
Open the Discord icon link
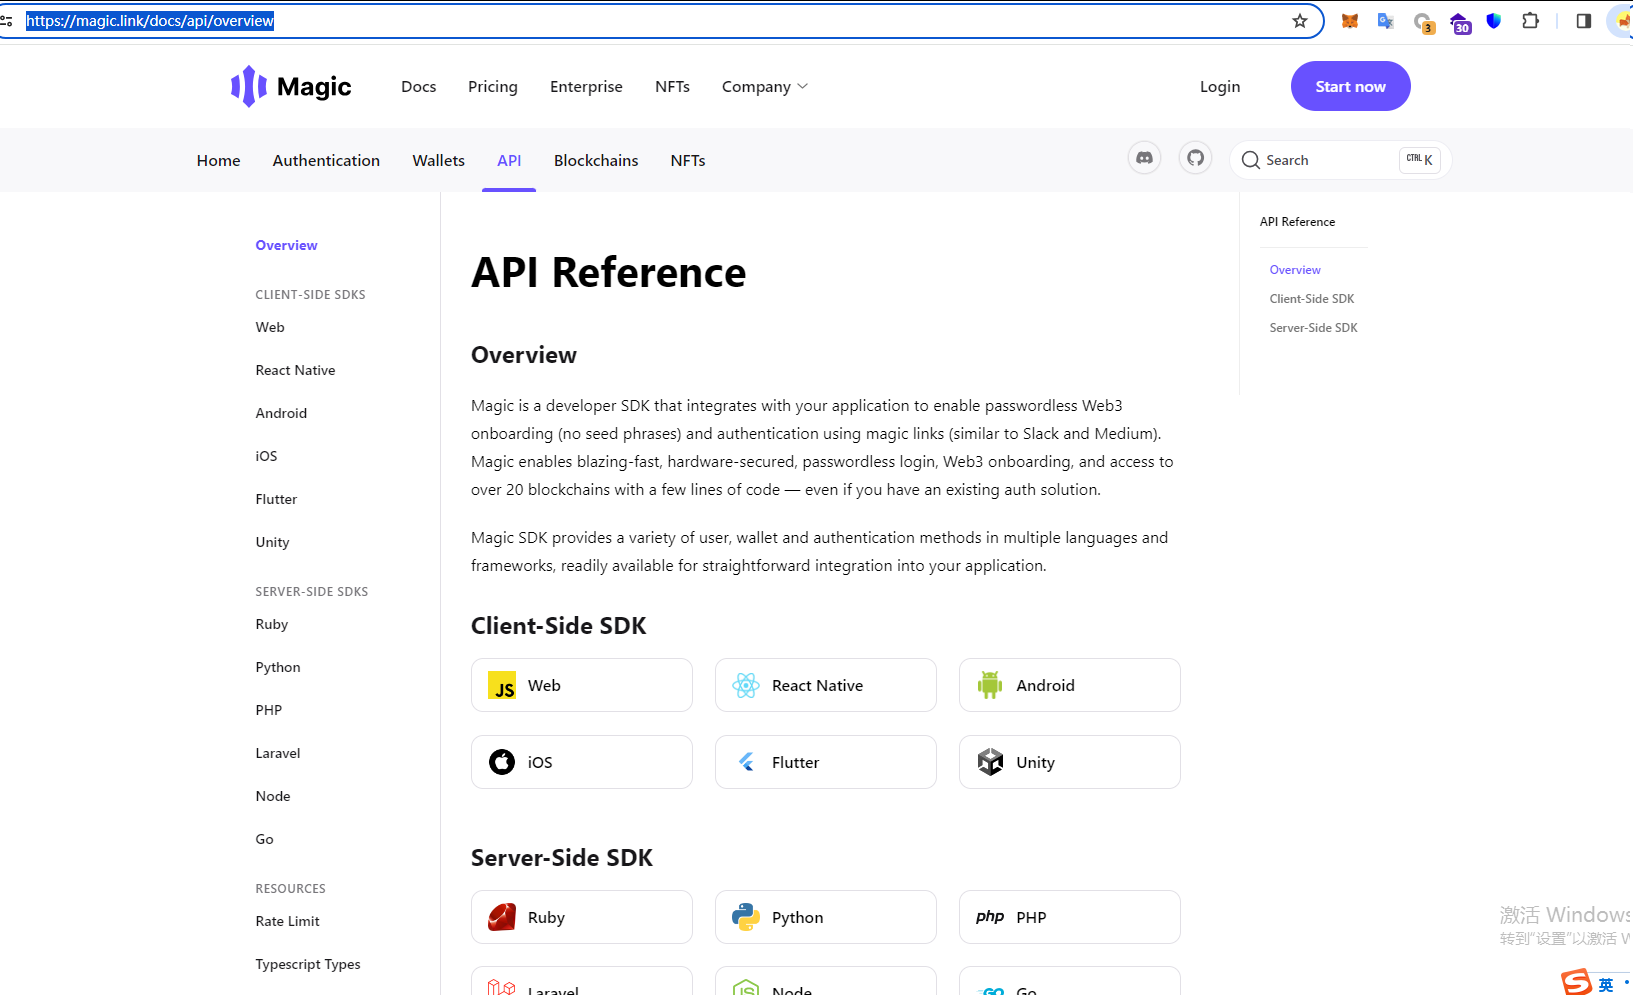click(1144, 158)
